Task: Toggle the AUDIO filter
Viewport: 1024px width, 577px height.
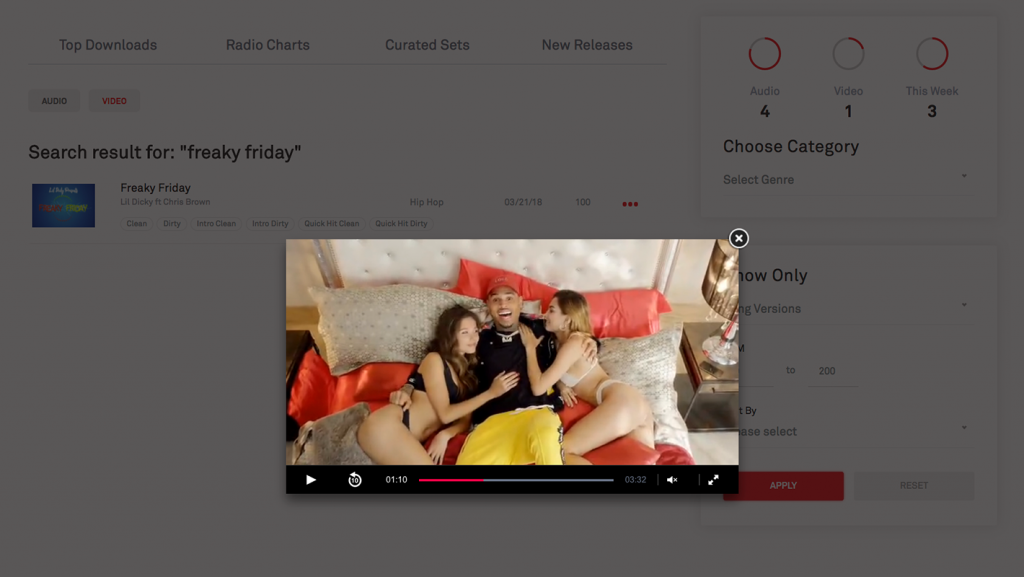Action: (54, 101)
